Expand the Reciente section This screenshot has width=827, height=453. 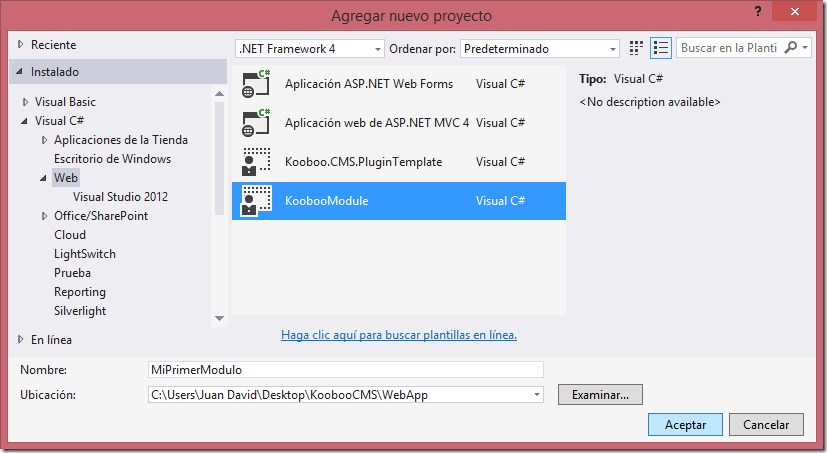click(x=21, y=44)
